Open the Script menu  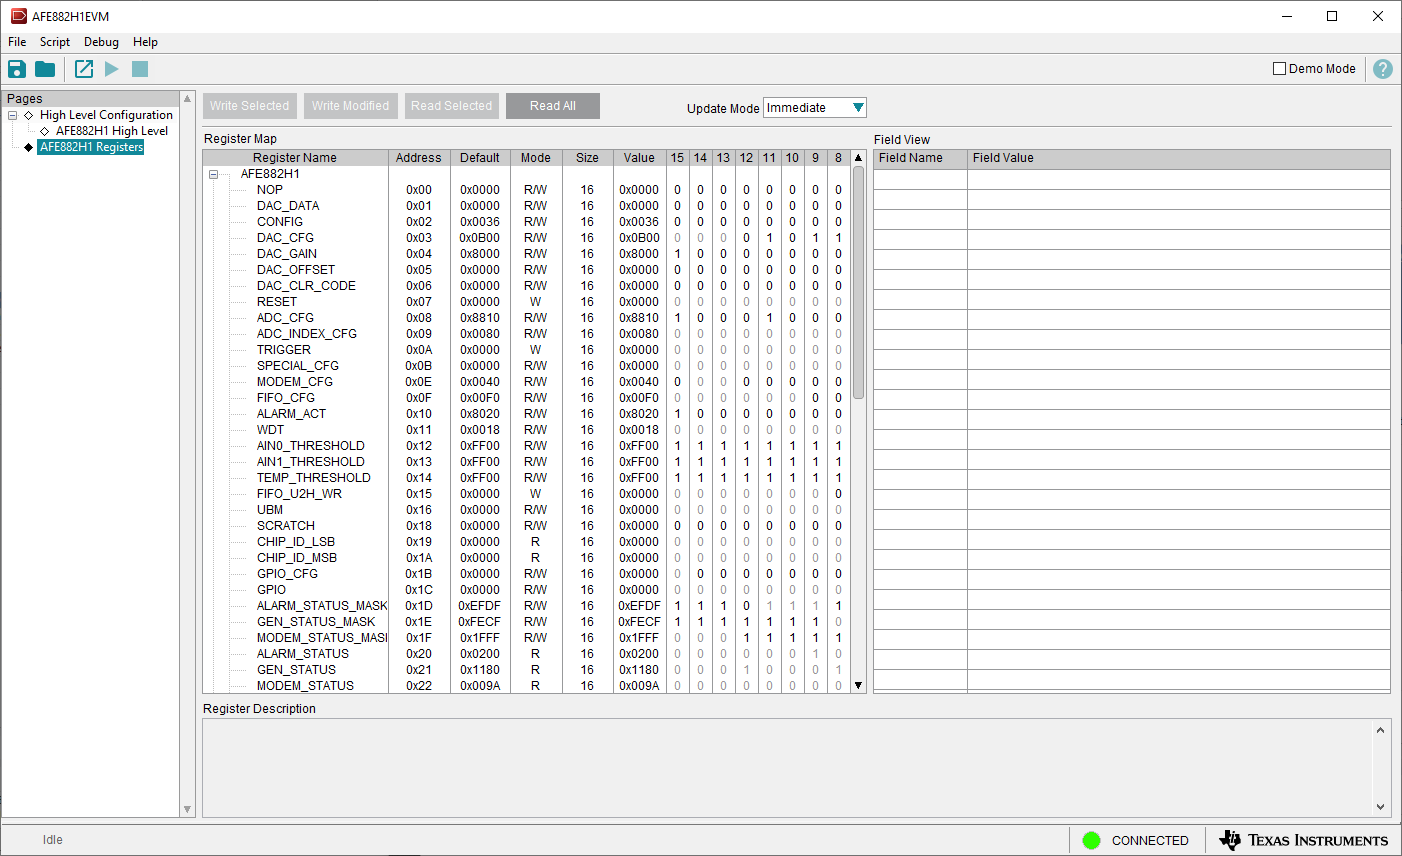coord(55,42)
